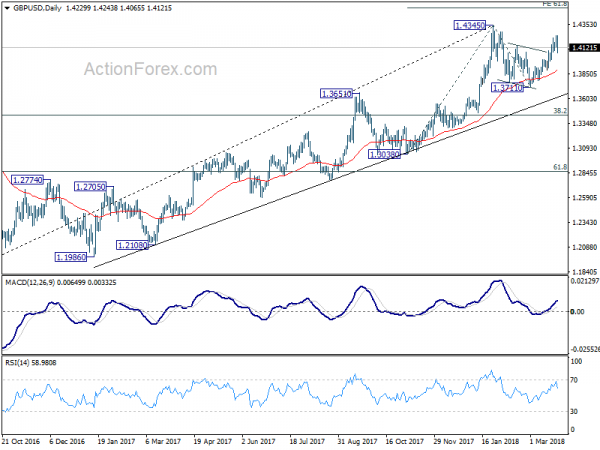Click the 16 Jan 2018 date label
The width and height of the screenshot is (600, 450).
501,441
